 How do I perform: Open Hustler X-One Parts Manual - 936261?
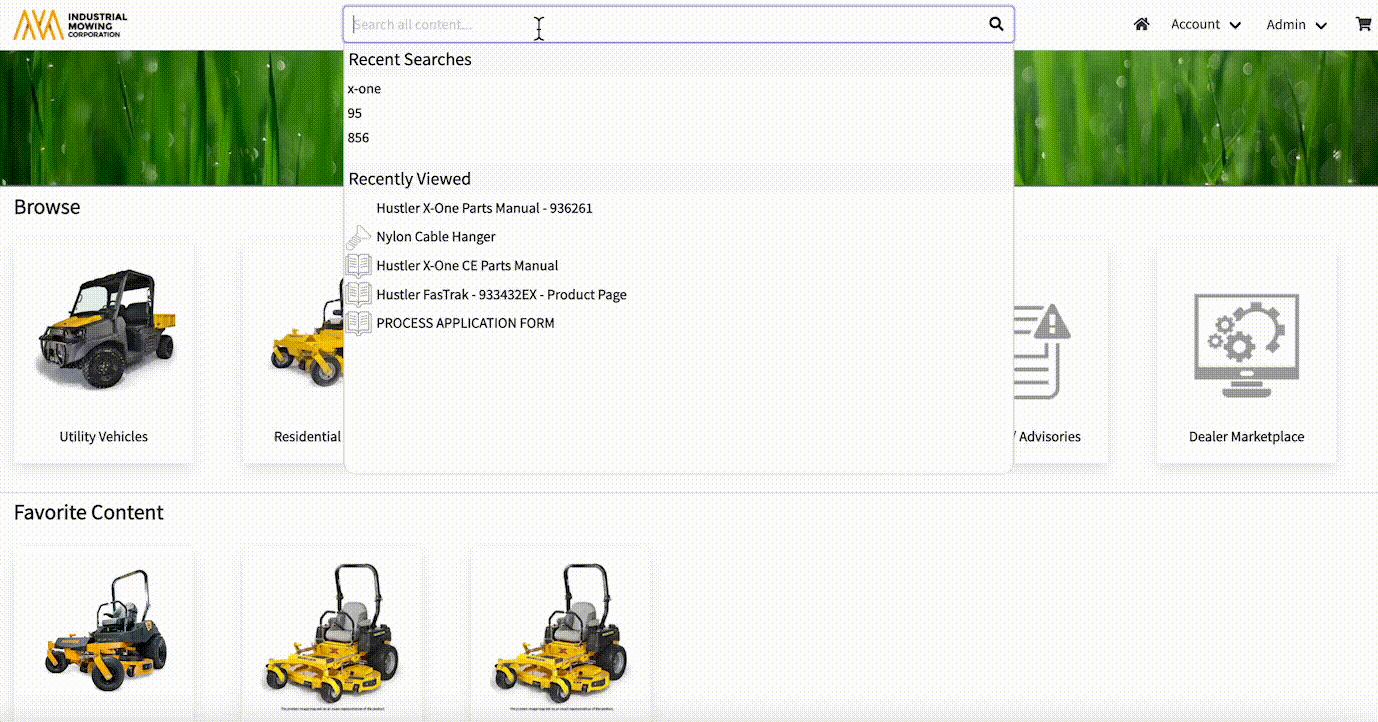484,208
